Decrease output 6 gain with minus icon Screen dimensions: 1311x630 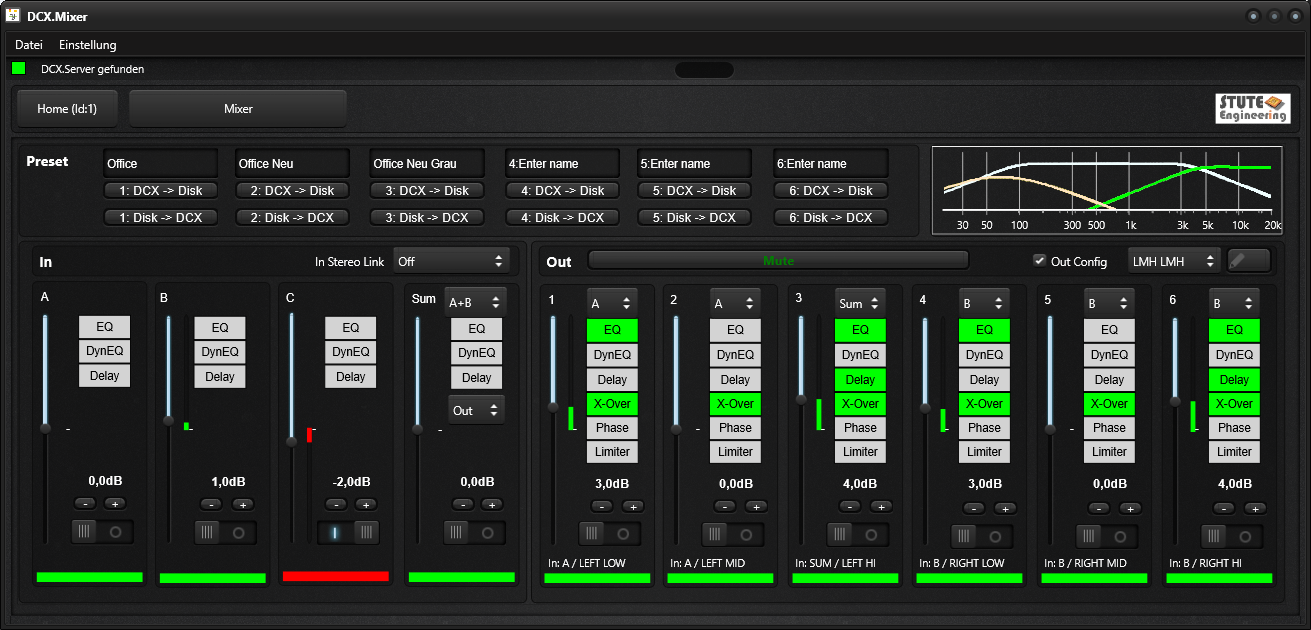1224,508
